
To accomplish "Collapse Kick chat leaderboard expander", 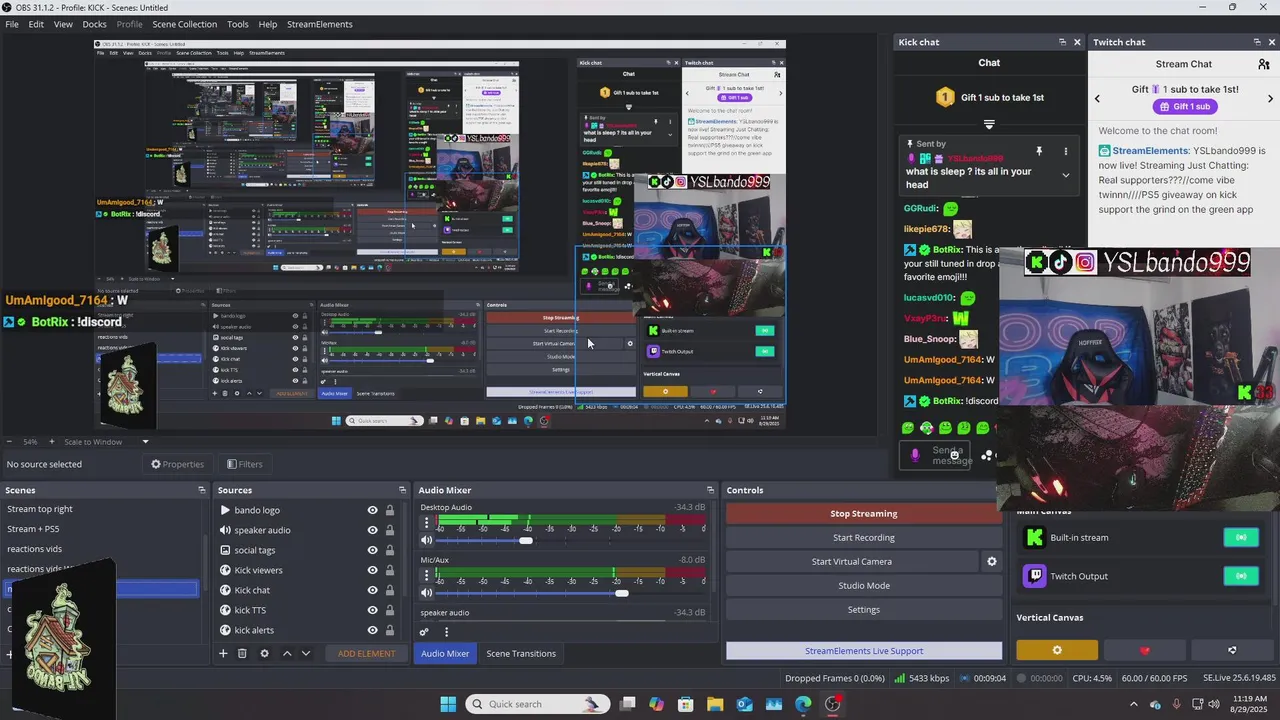I will (x=989, y=125).
